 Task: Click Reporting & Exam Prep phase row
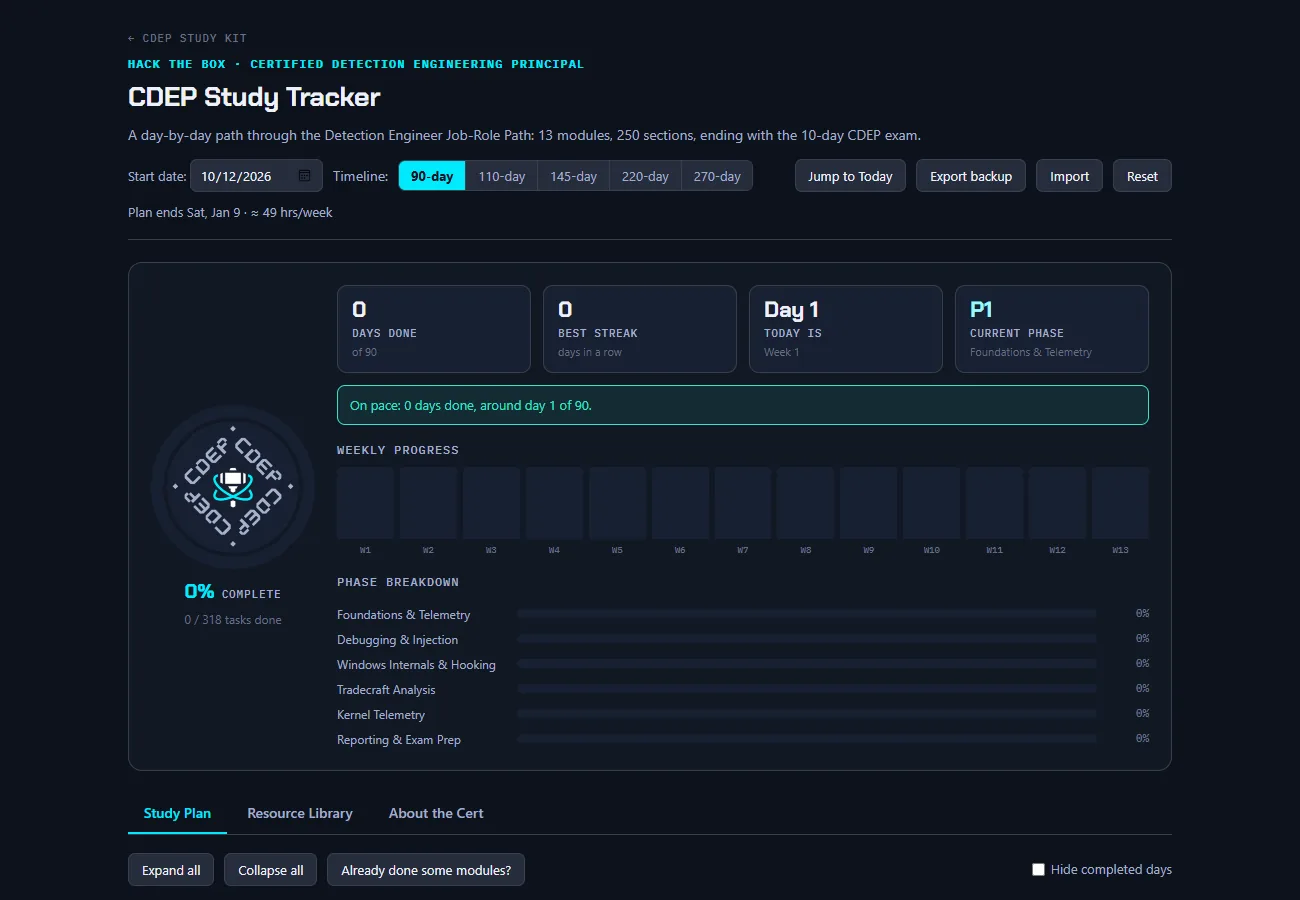743,740
